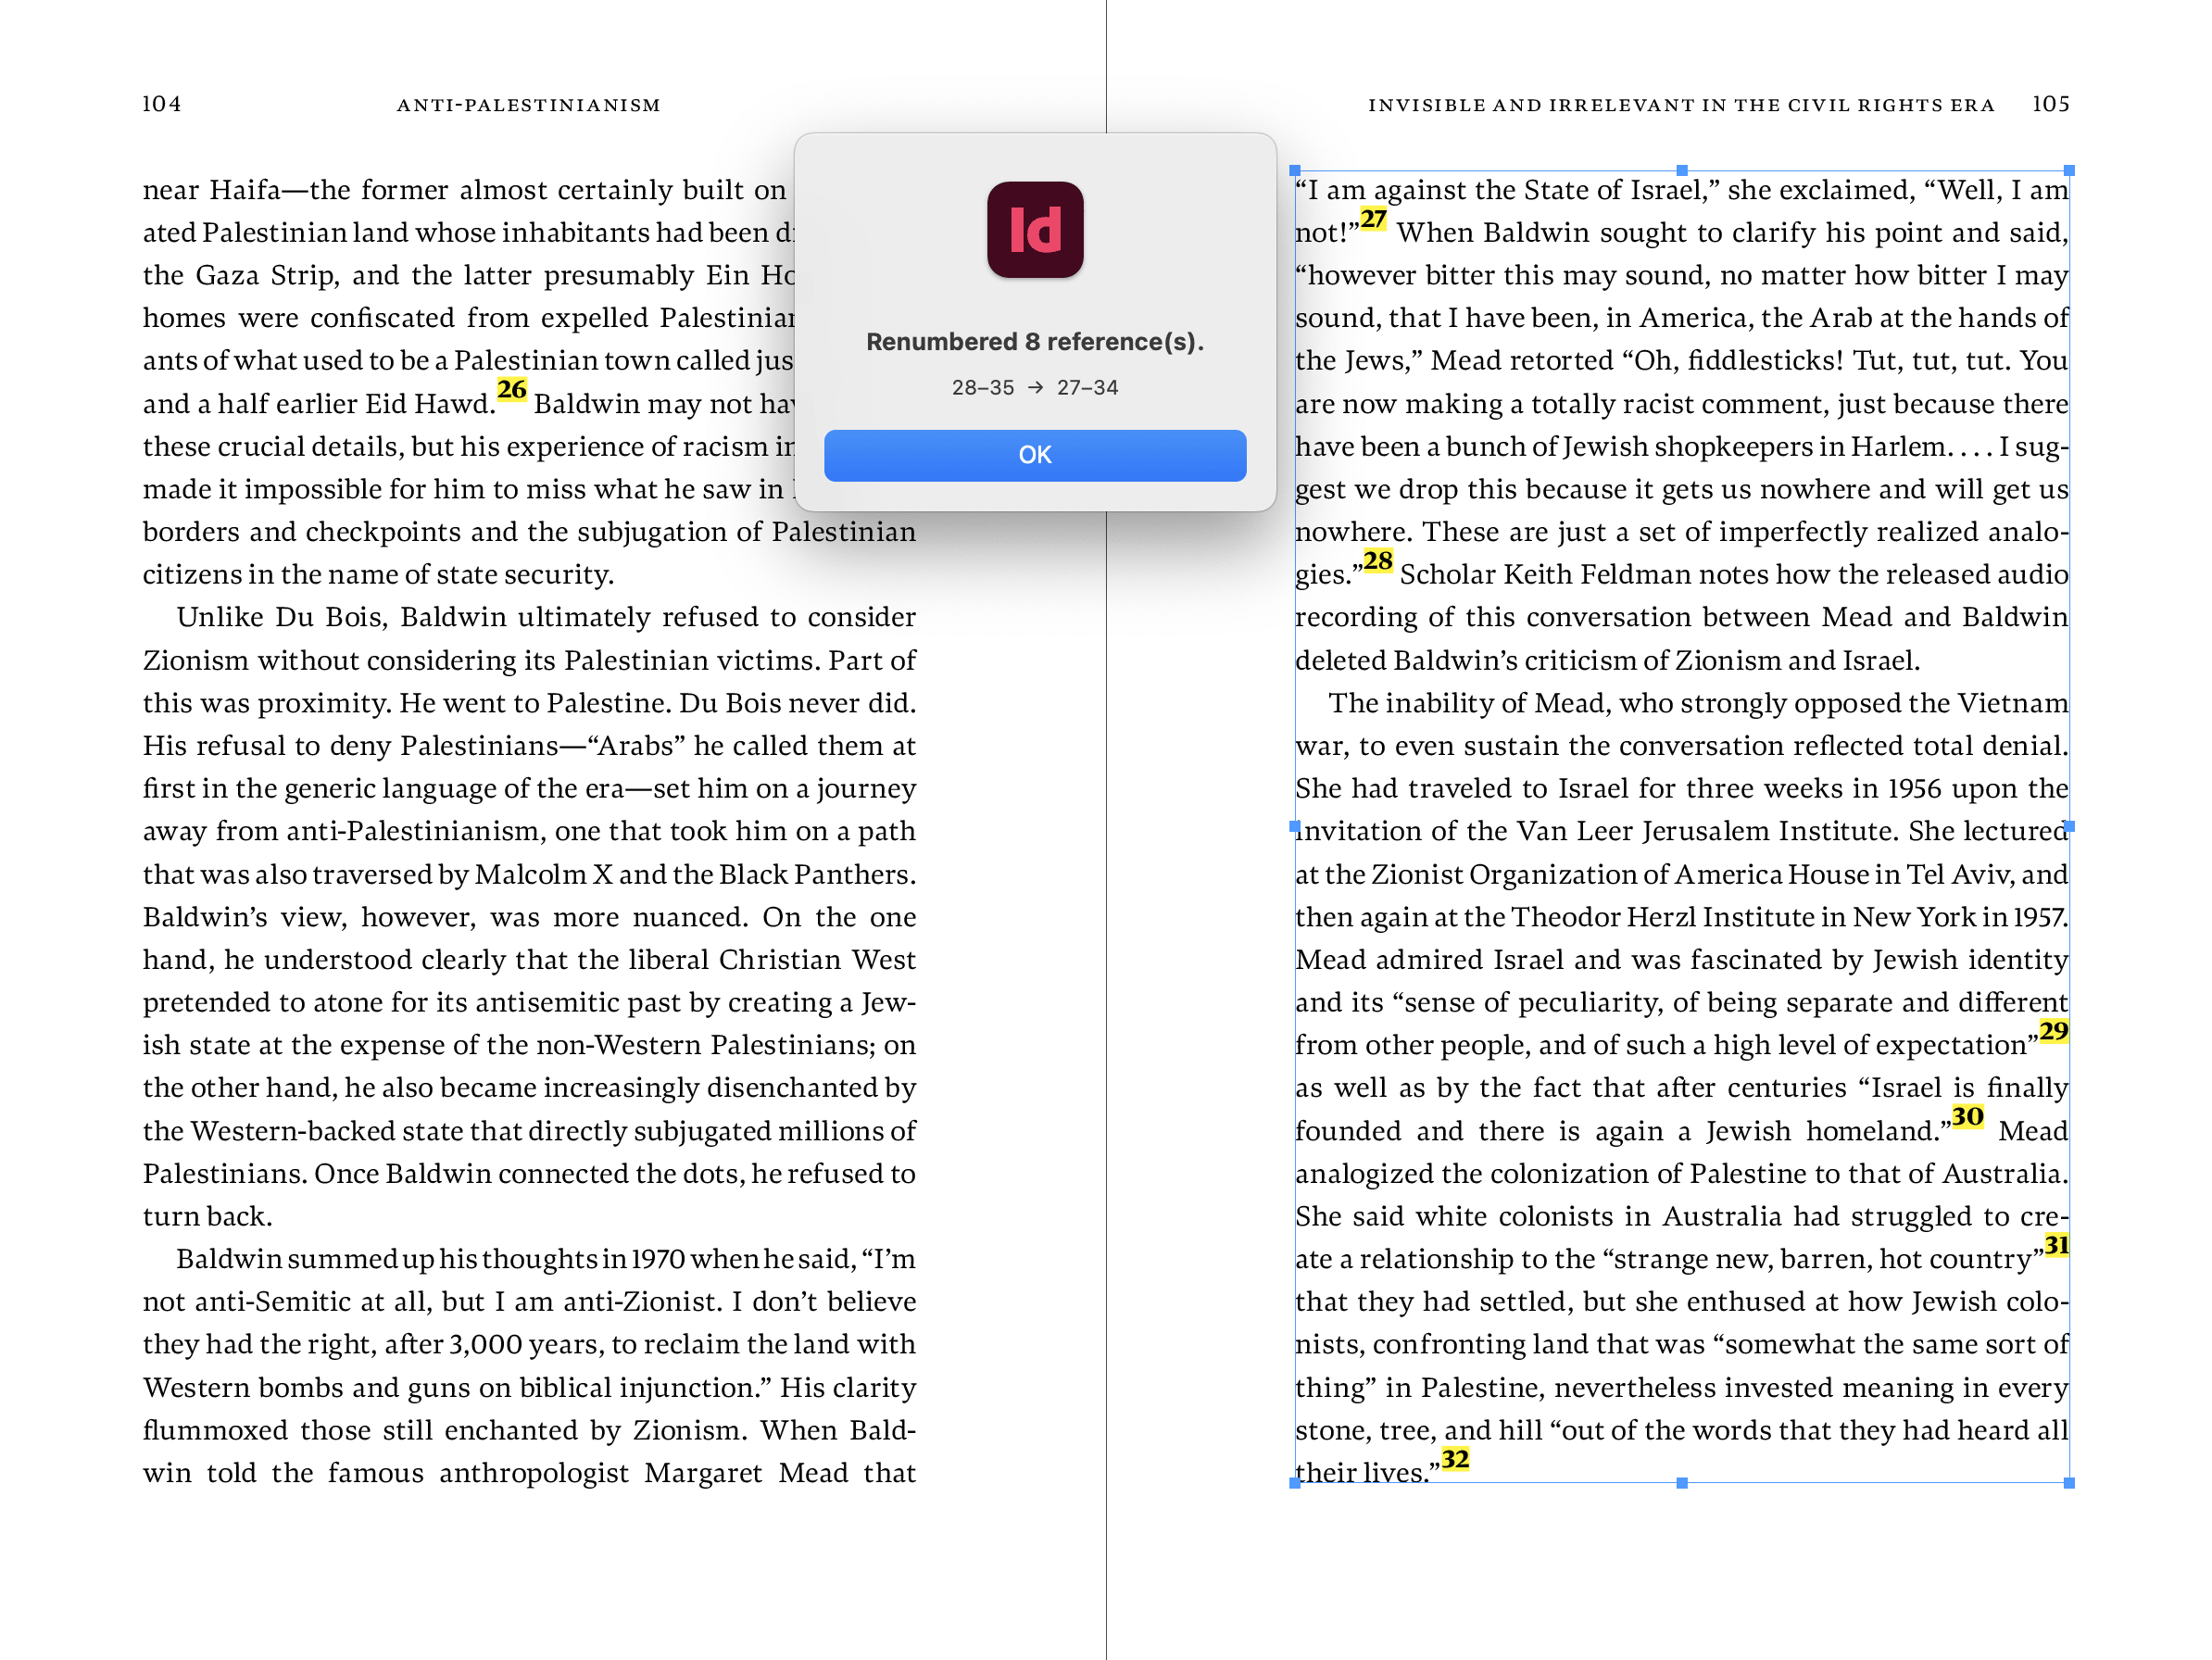The image size is (2212, 1660).
Task: Click highlighted footnote reference 29
Action: [x=2053, y=1031]
